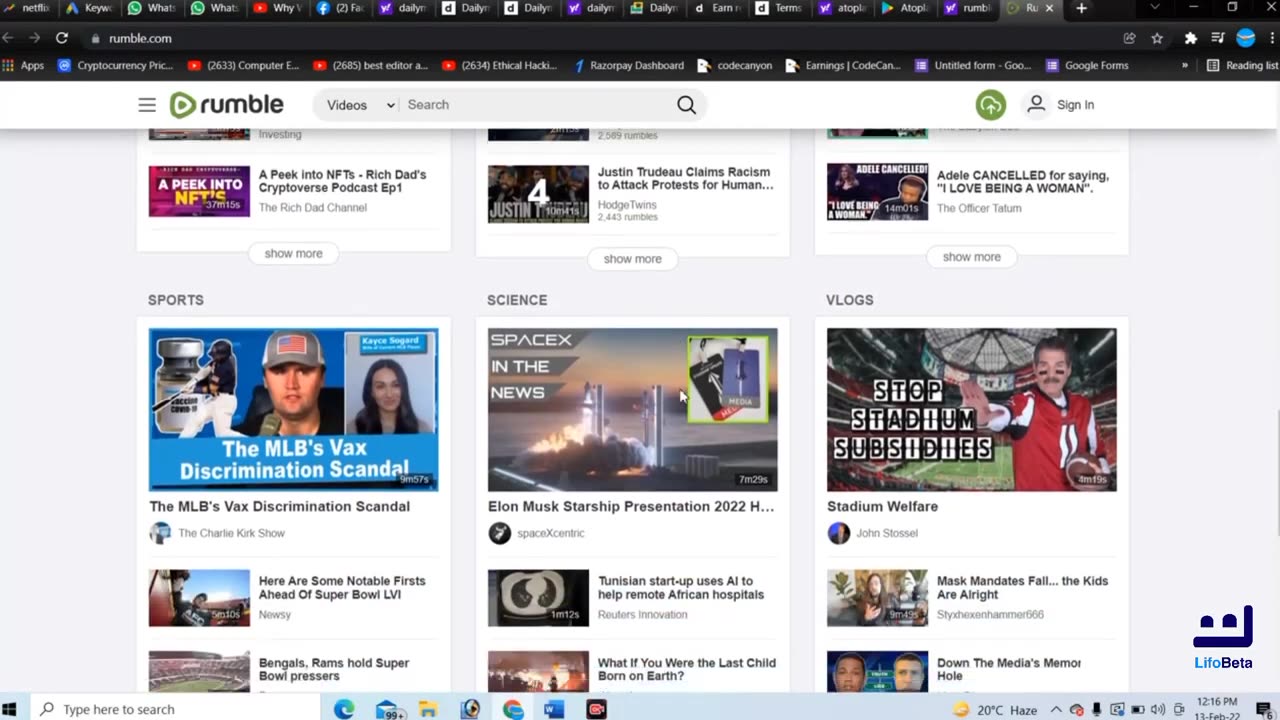Image resolution: width=1280 pixels, height=720 pixels.
Task: Open the Chrome media controls icon
Action: point(1218,38)
